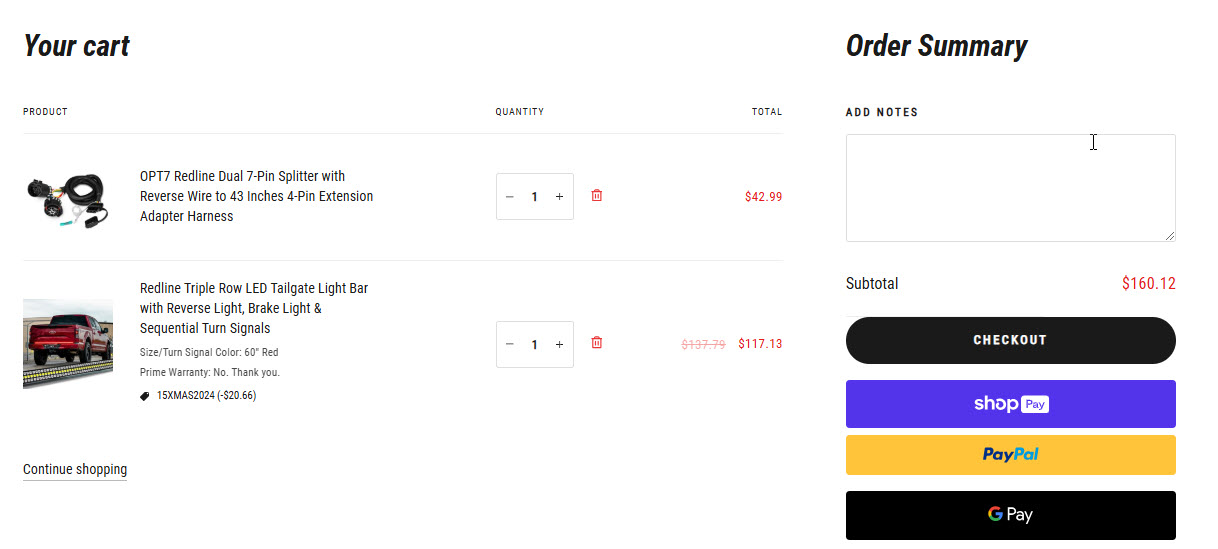Click the black Checkout button
The height and width of the screenshot is (549, 1218).
point(1010,340)
